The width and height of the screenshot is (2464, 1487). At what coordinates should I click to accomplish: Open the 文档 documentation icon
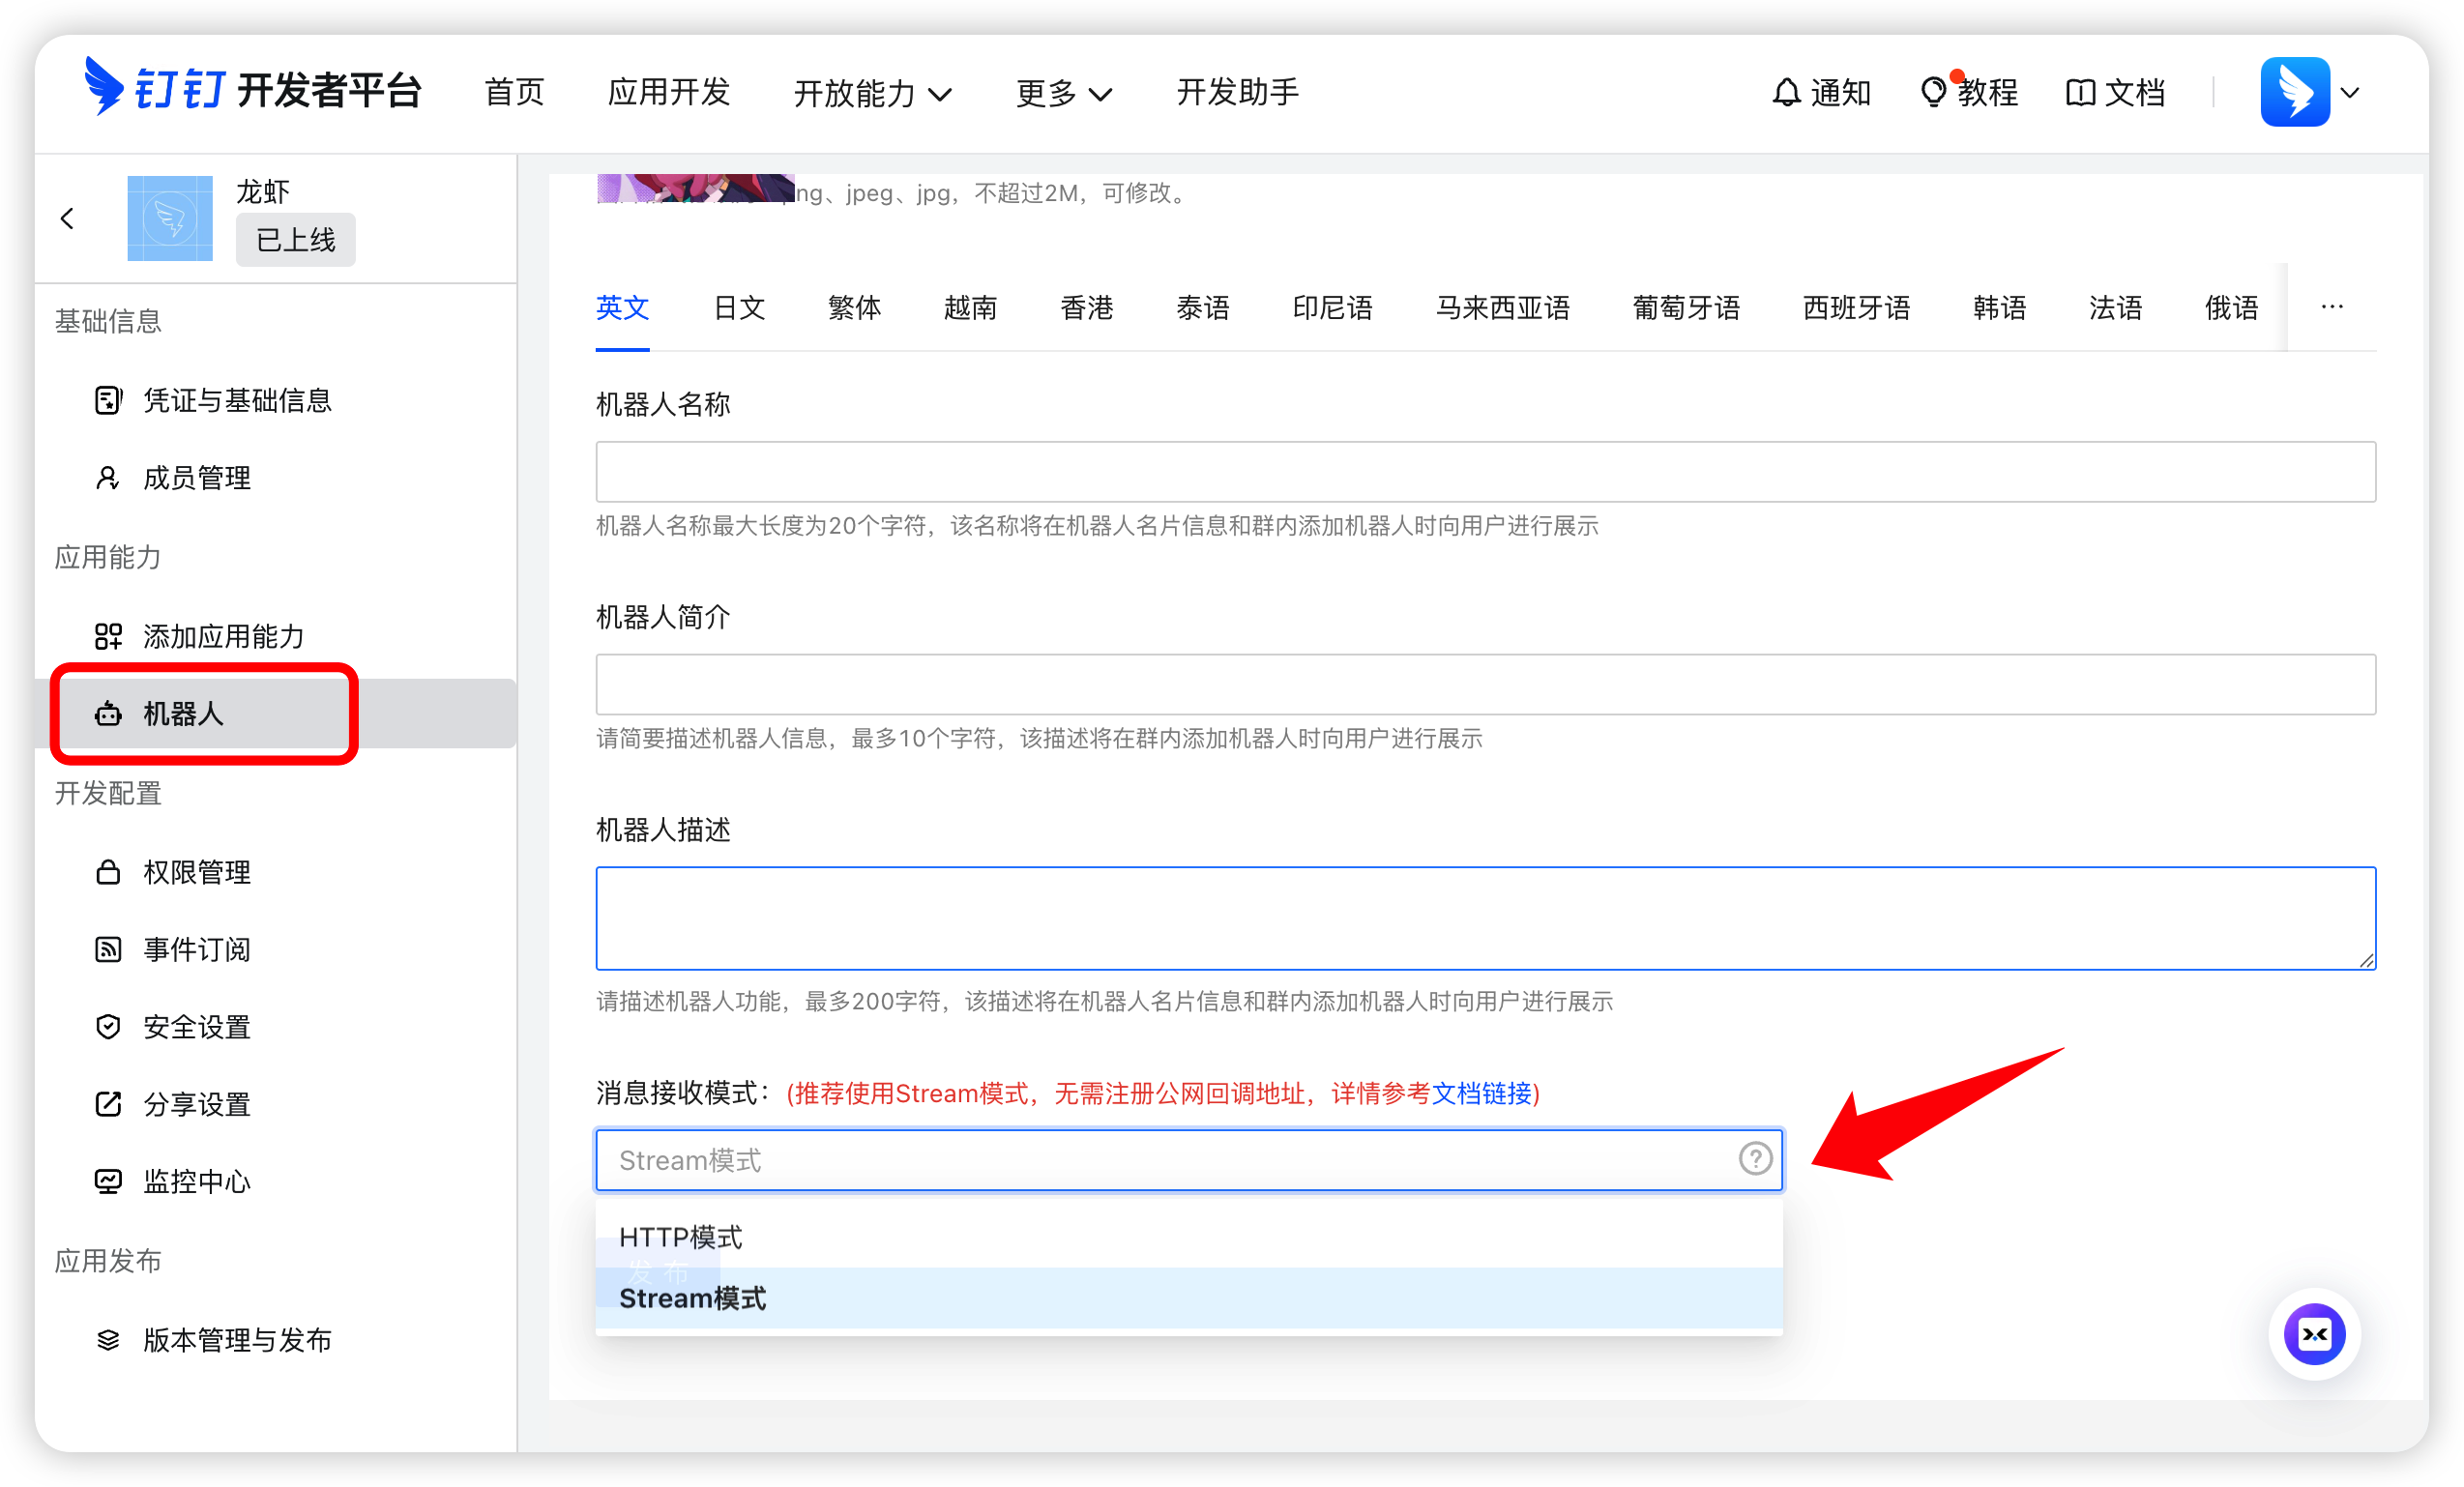tap(2081, 92)
